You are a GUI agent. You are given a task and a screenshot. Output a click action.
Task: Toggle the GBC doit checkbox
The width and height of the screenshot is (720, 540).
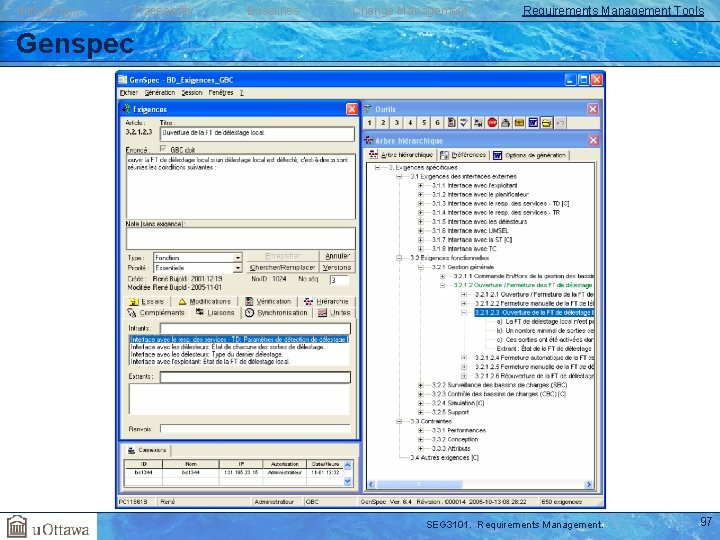pos(163,149)
